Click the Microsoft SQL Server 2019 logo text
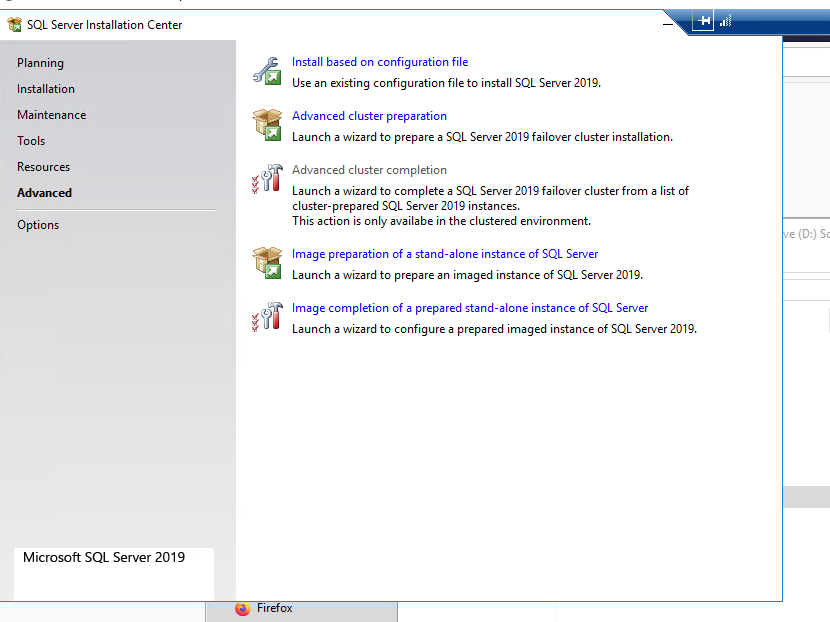Viewport: 830px width, 622px height. [x=104, y=557]
